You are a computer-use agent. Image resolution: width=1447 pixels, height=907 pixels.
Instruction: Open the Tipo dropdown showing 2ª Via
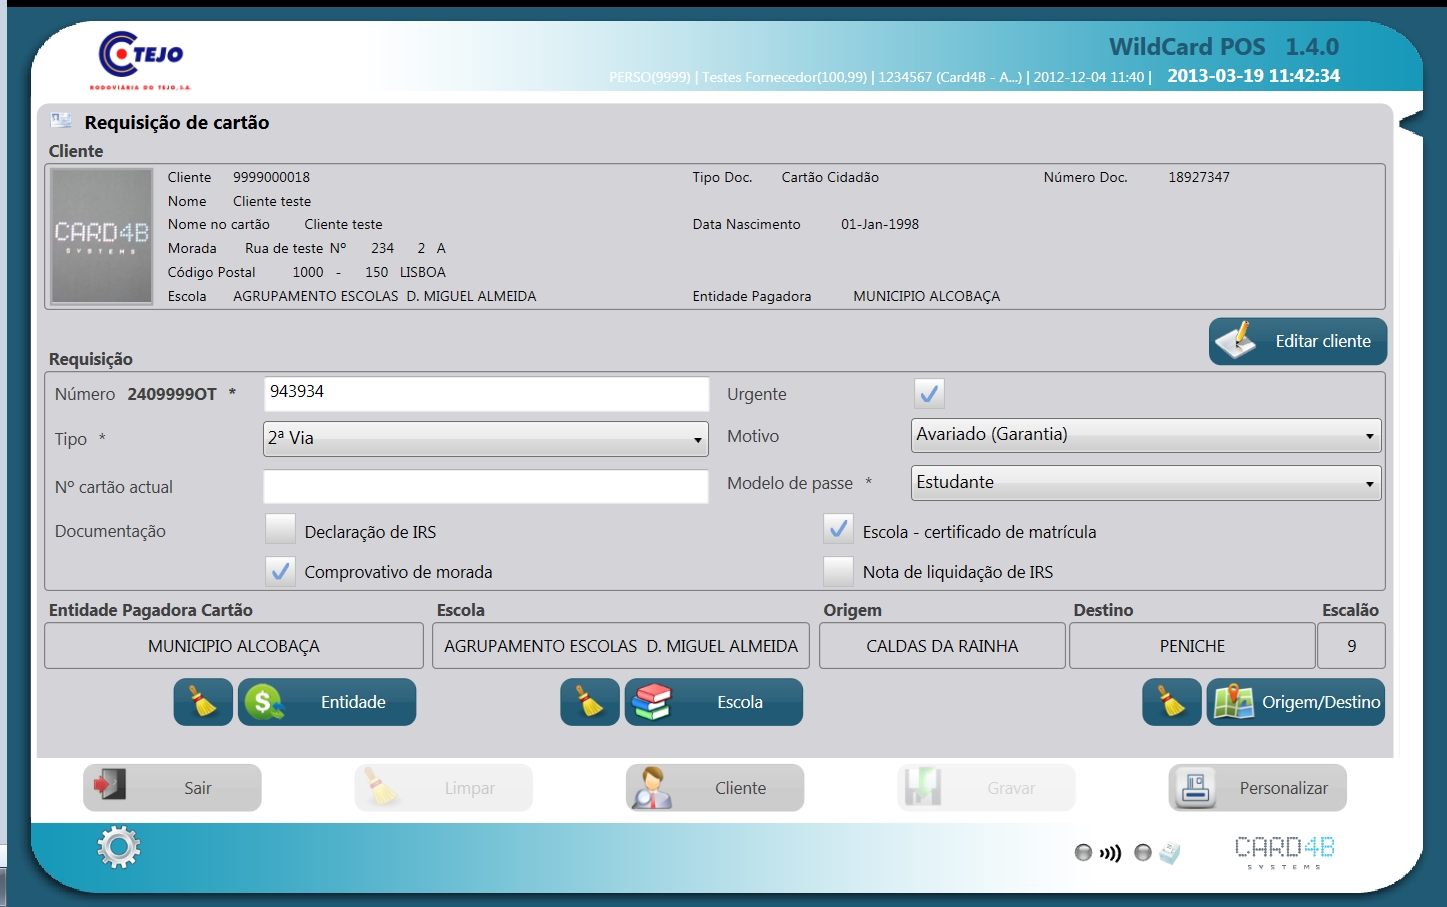tap(485, 439)
